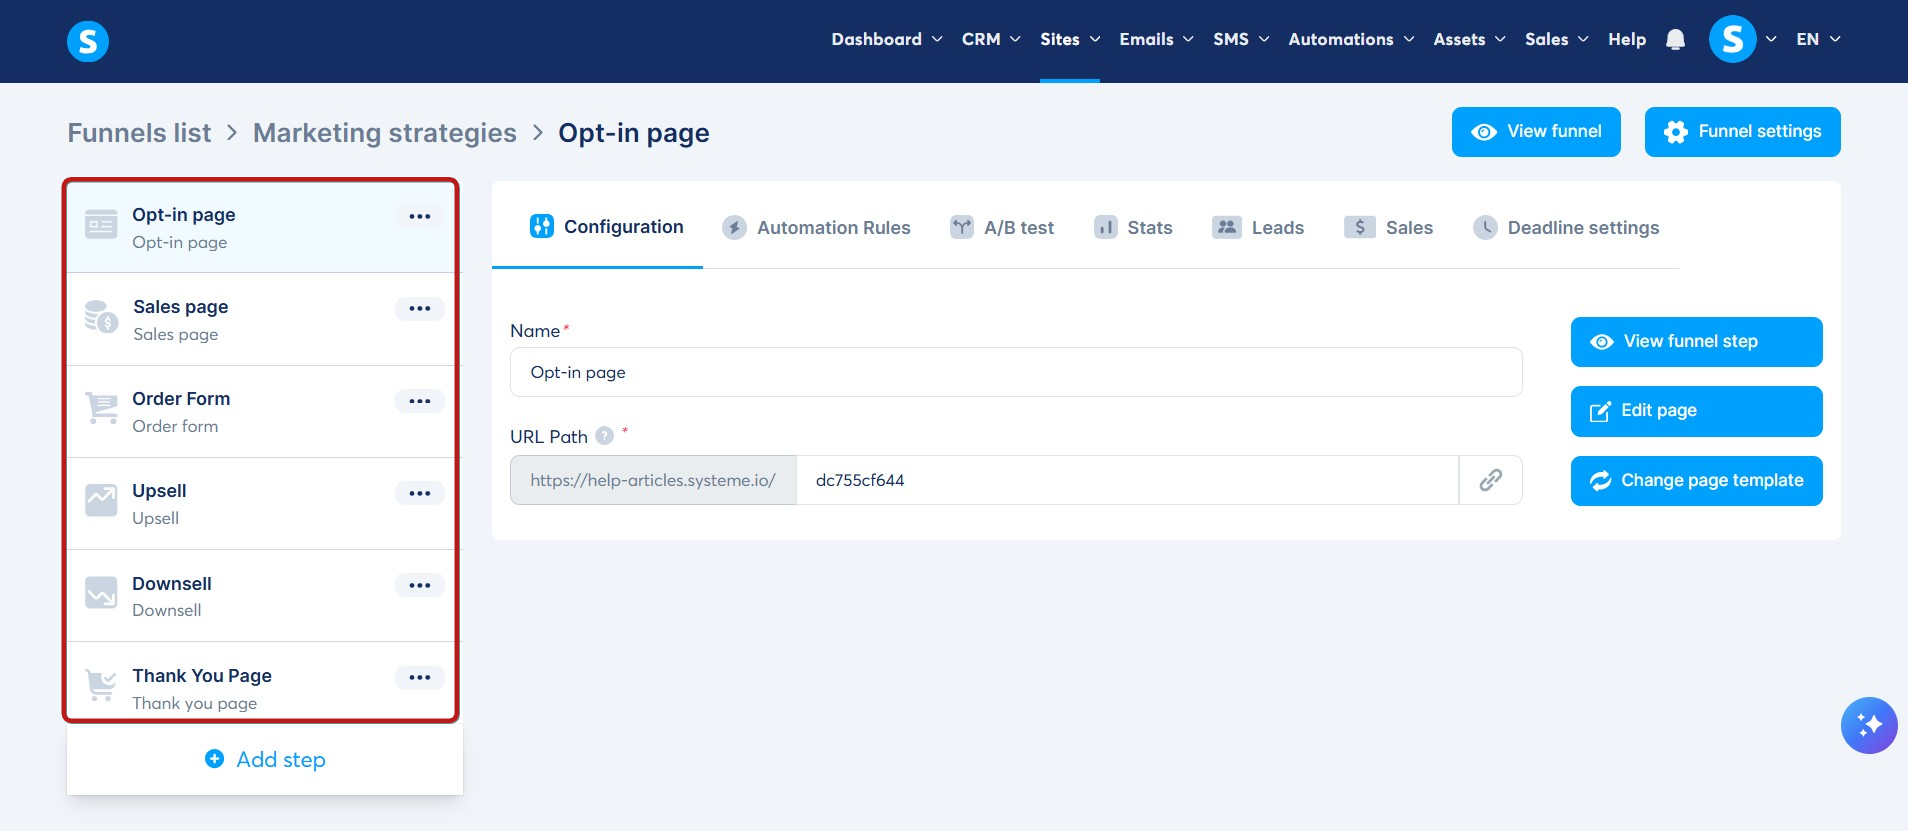This screenshot has width=1908, height=831.
Task: Click Change page template button
Action: point(1696,481)
